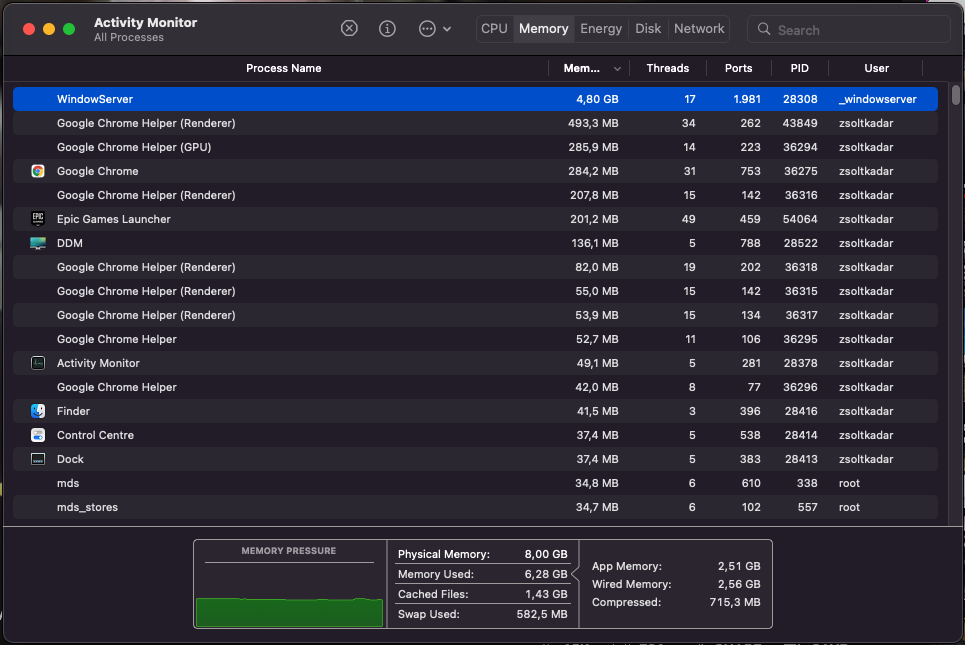
Task: Click the All Processes subtitle
Action: click(129, 38)
